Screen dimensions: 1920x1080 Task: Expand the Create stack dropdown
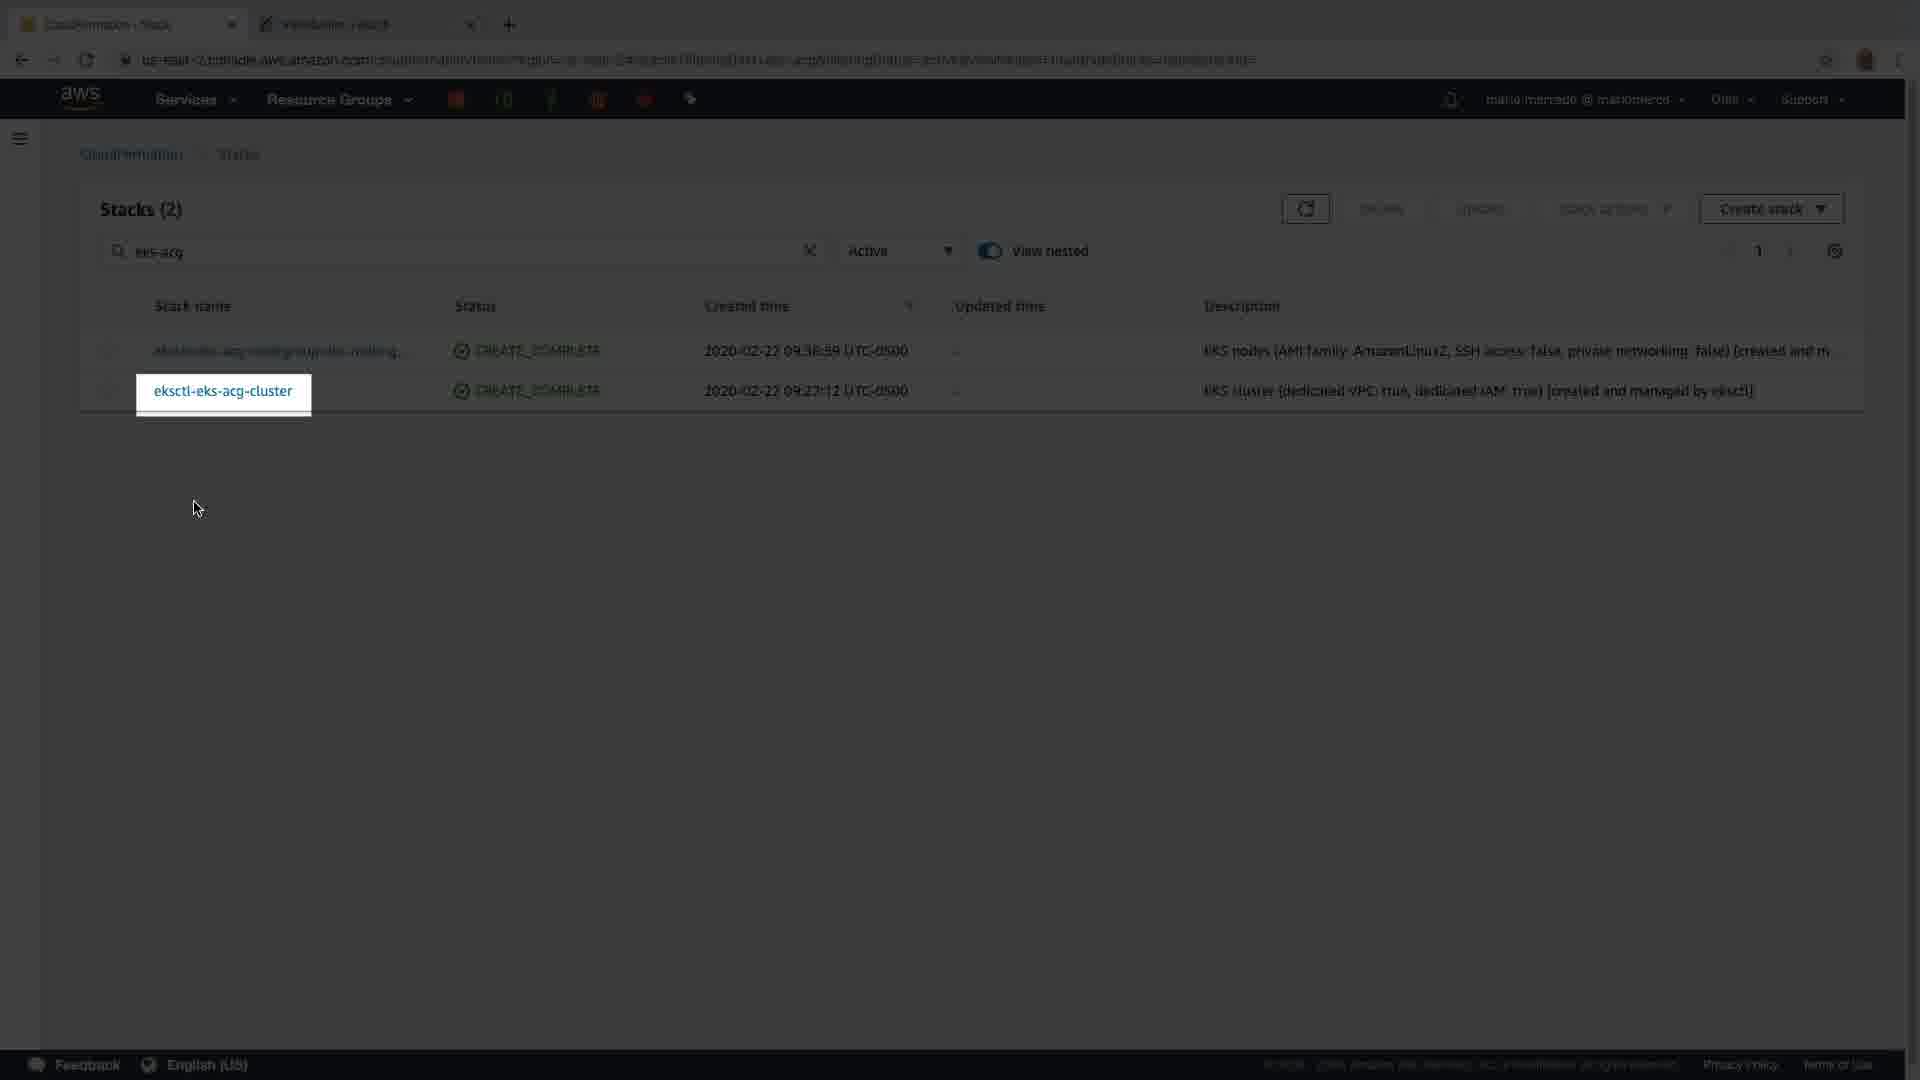pyautogui.click(x=1771, y=209)
